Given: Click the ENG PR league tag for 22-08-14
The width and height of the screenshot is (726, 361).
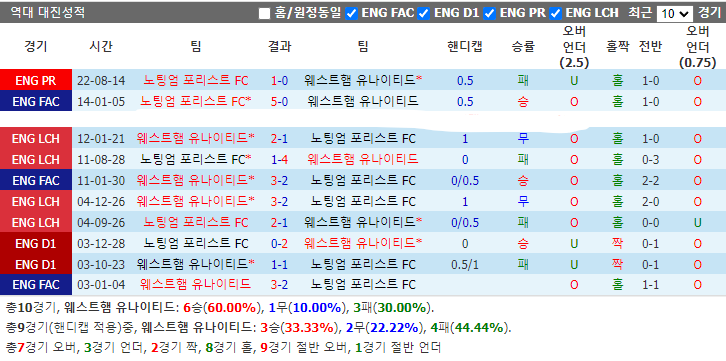Looking at the screenshot, I should (36, 81).
